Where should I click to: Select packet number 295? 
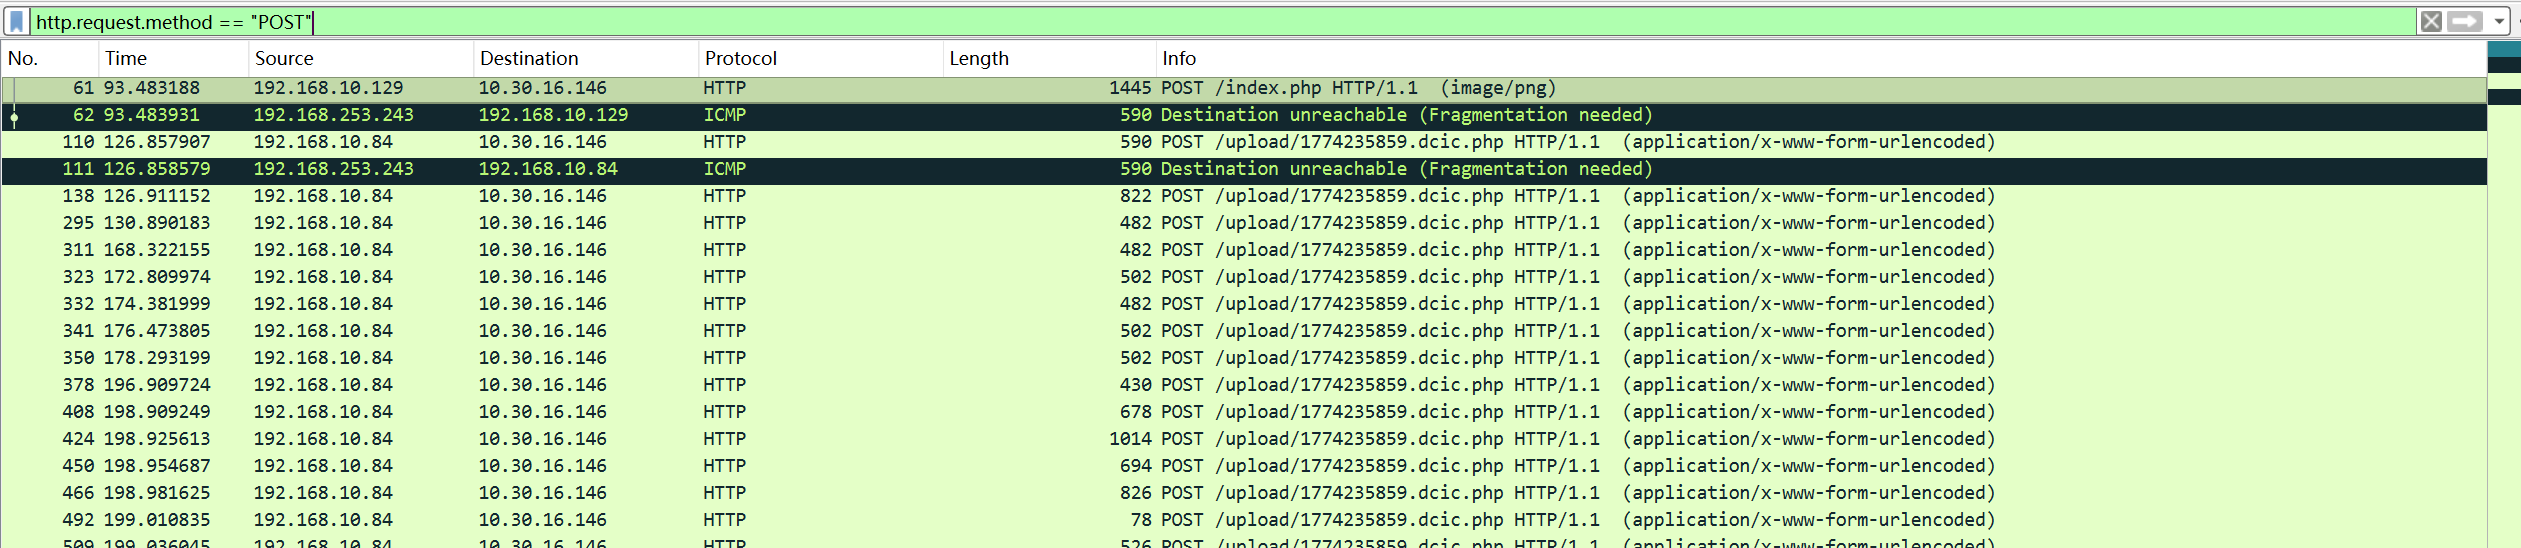(1244, 223)
